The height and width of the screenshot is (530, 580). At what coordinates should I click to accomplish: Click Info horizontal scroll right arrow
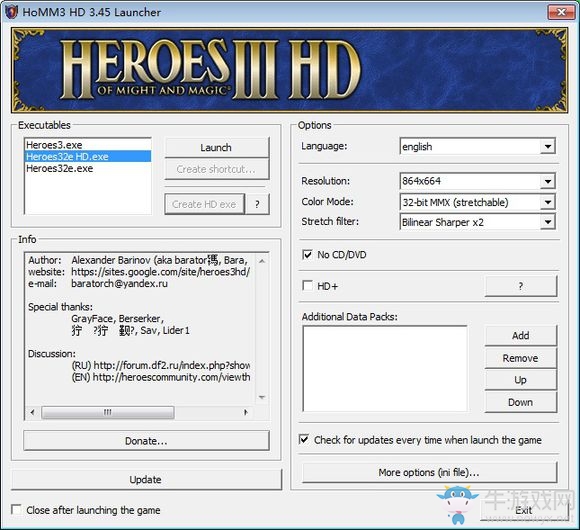(246, 412)
